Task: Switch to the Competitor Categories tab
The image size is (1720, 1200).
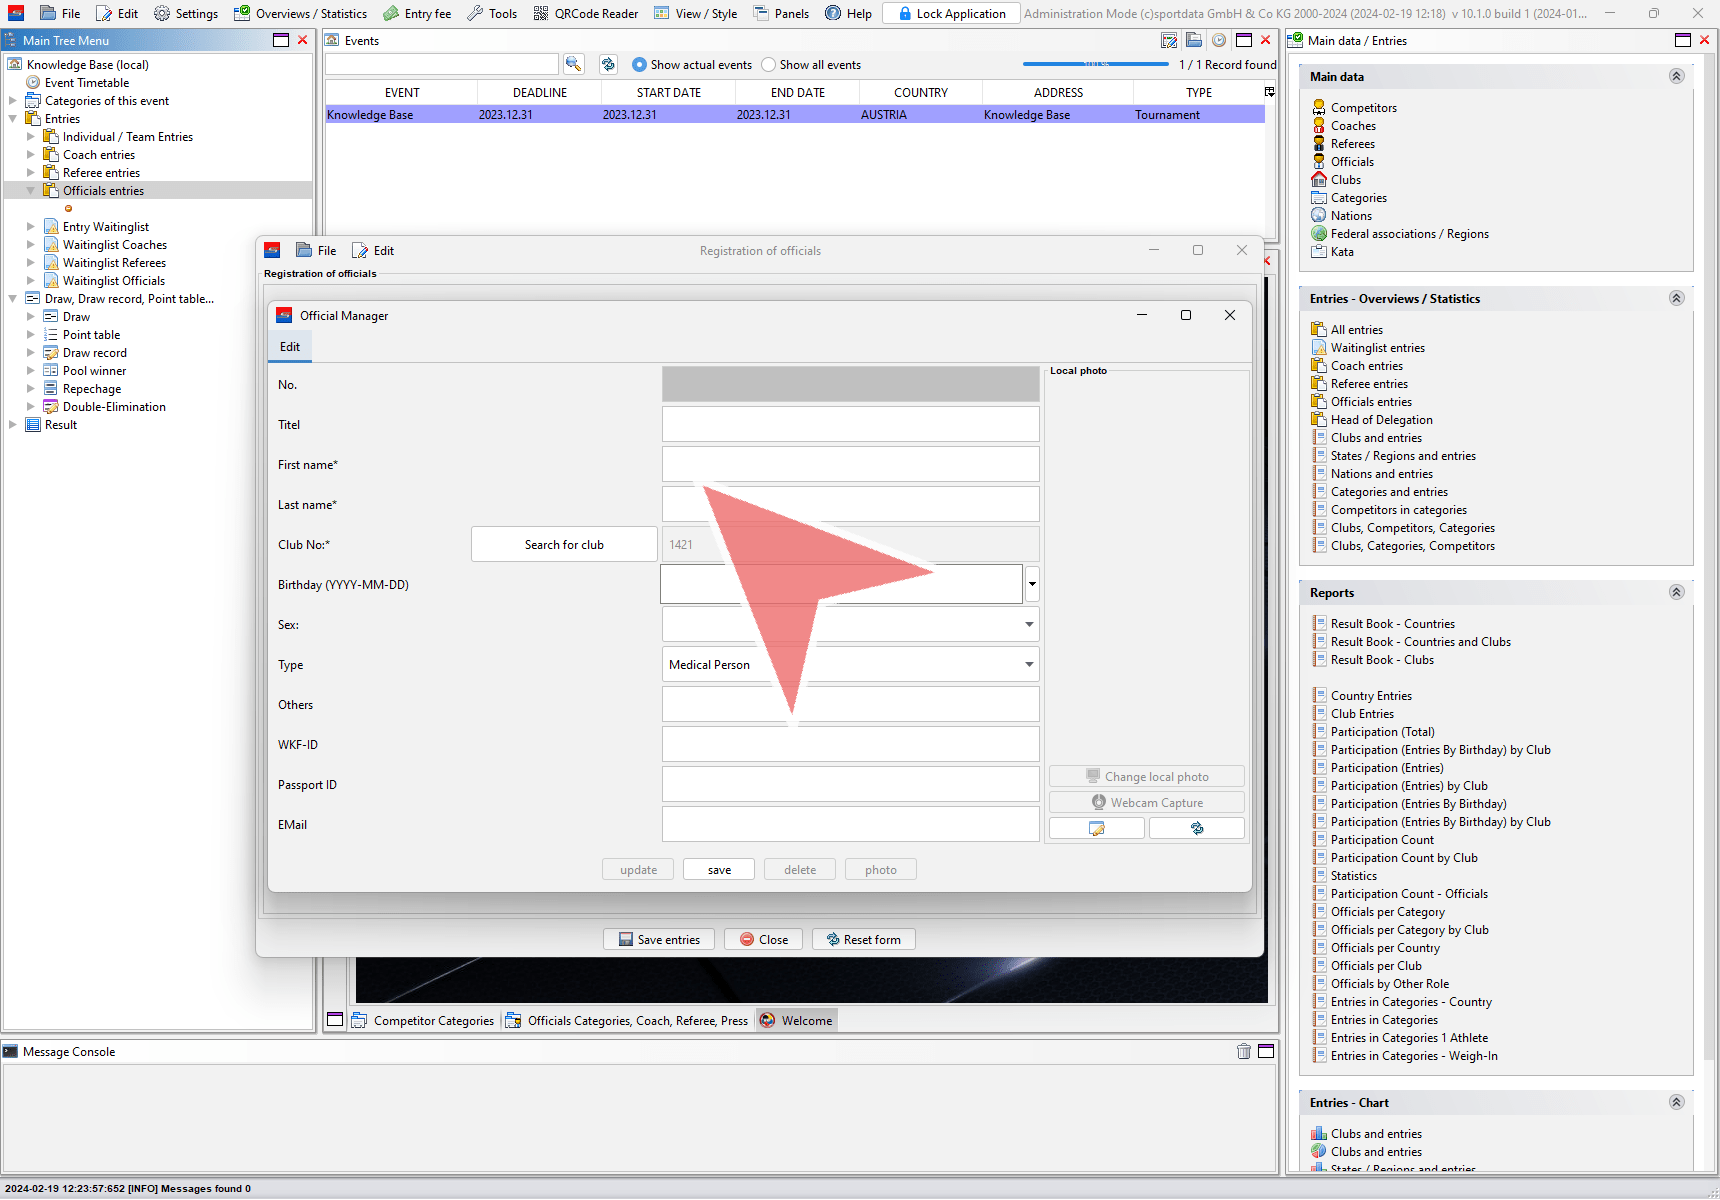Action: (423, 1020)
